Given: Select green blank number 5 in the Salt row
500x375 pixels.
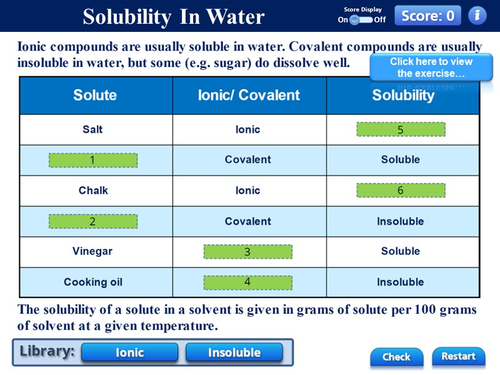Looking at the screenshot, I should click(401, 130).
